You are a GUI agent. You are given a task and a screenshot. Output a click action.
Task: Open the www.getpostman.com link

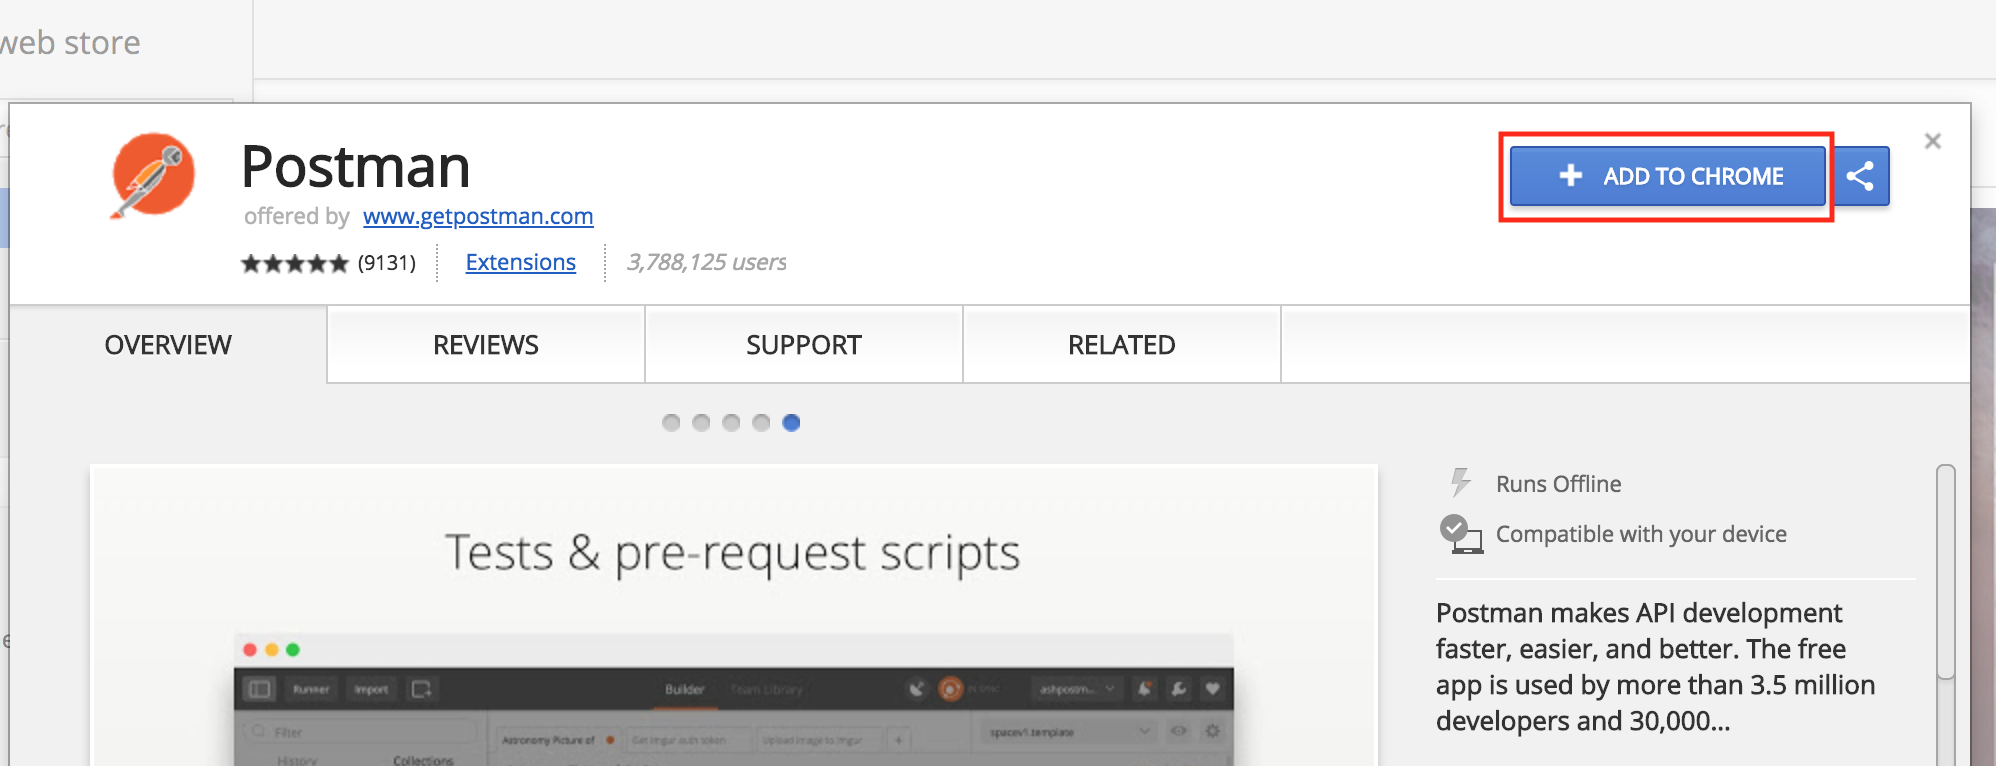478,216
